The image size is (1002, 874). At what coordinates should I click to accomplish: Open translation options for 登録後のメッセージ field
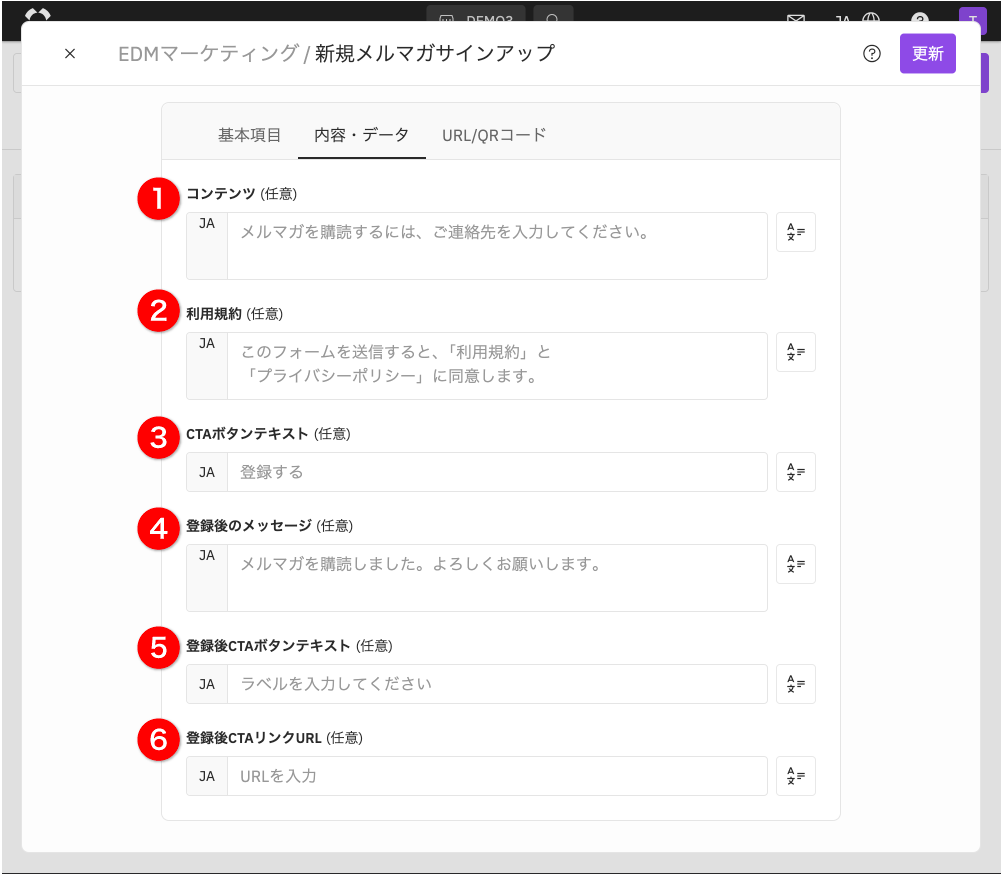(x=796, y=564)
